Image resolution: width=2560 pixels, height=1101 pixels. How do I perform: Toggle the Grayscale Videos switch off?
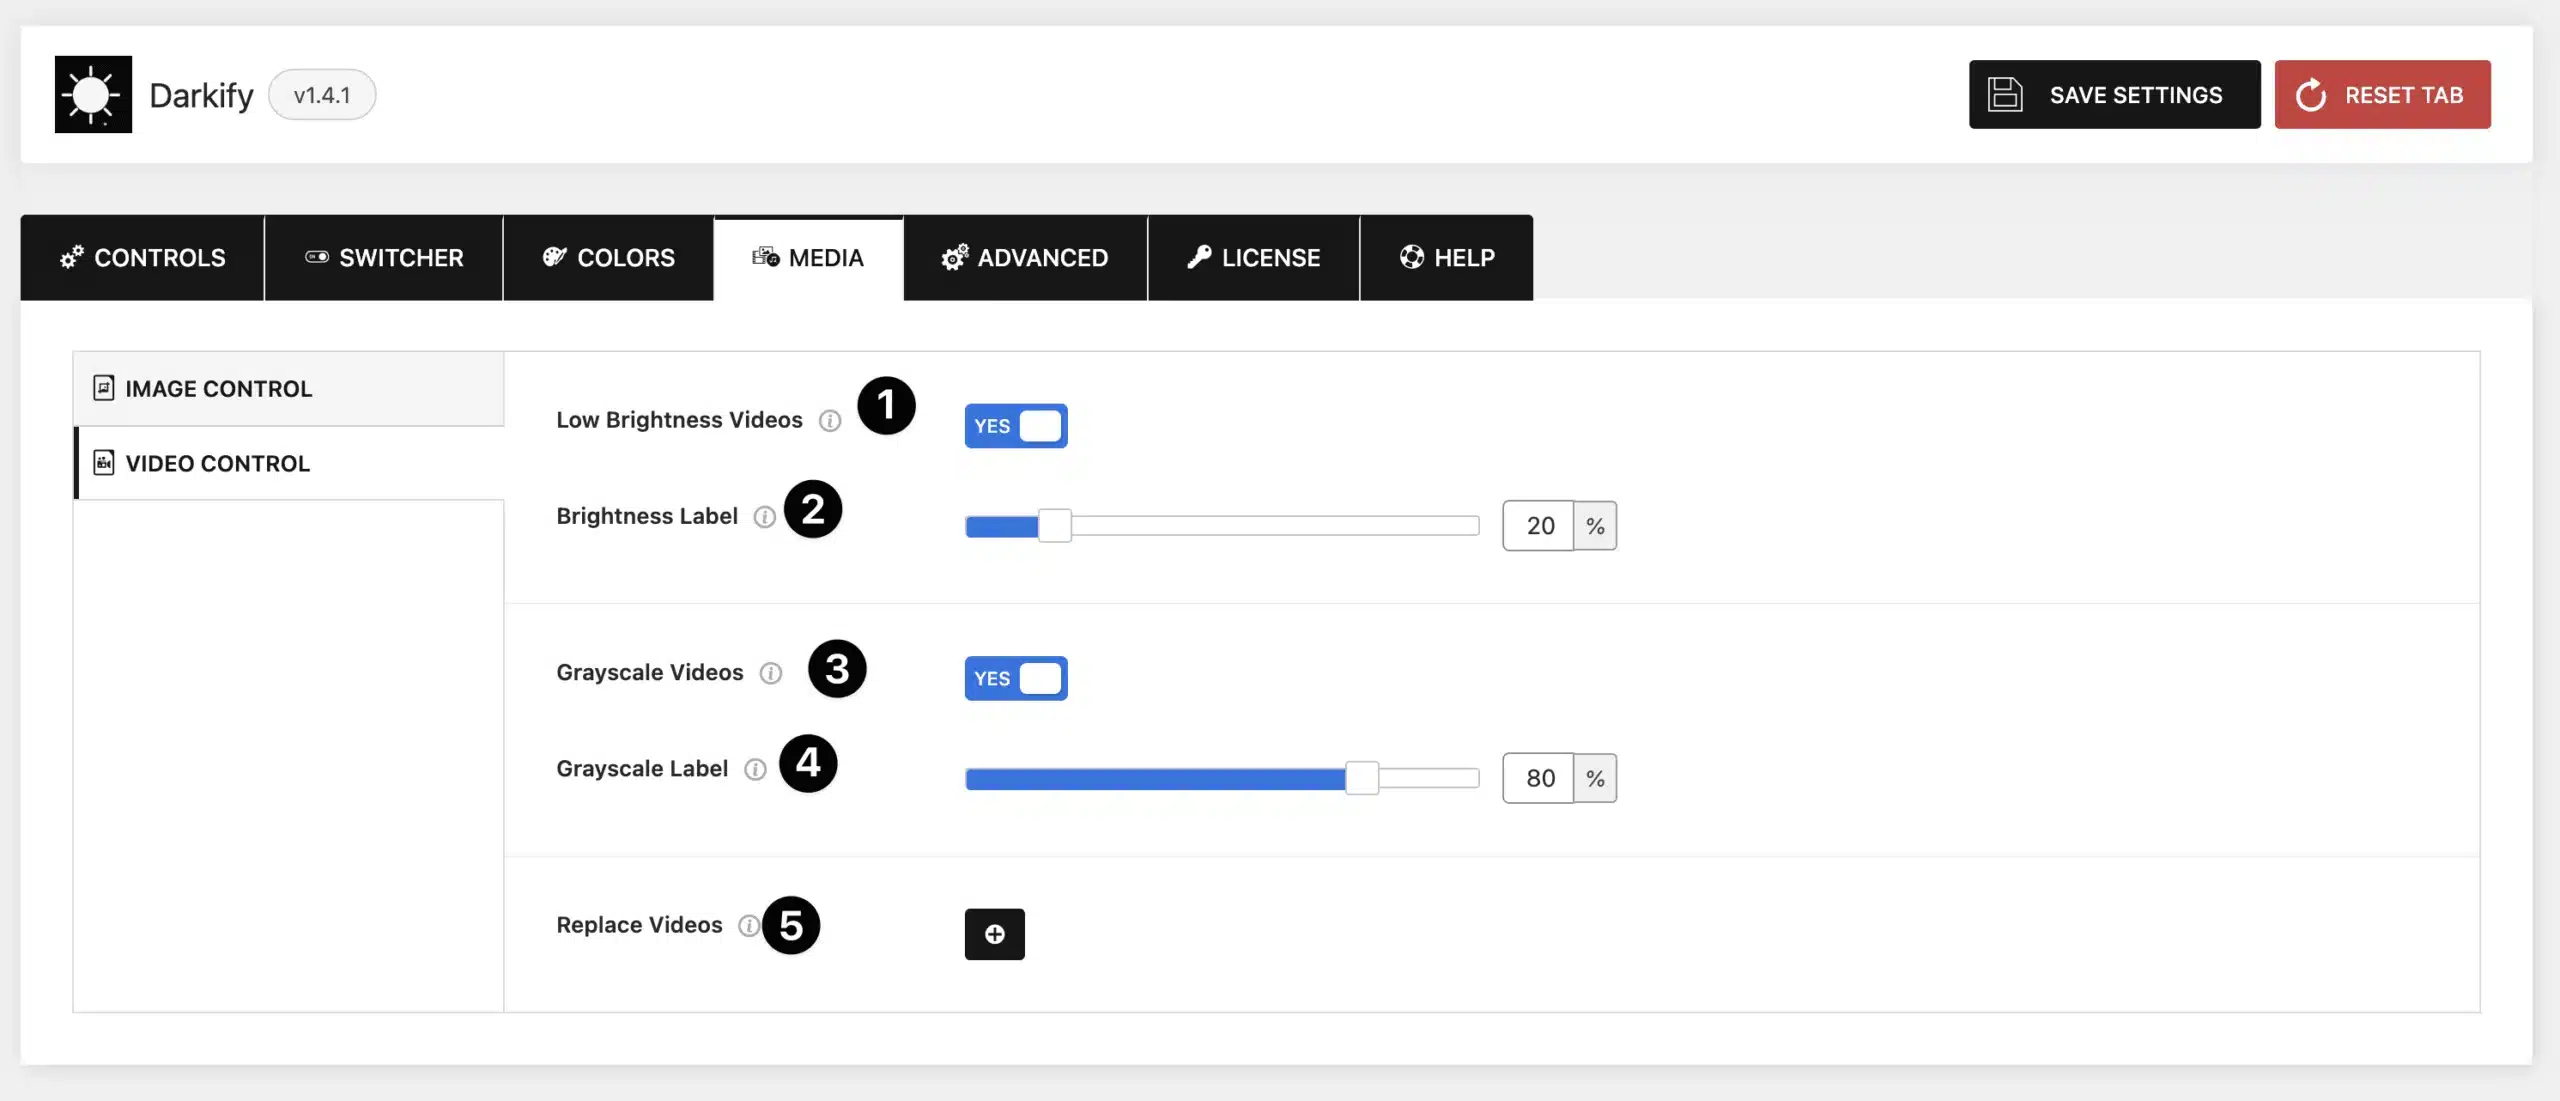coord(1016,678)
